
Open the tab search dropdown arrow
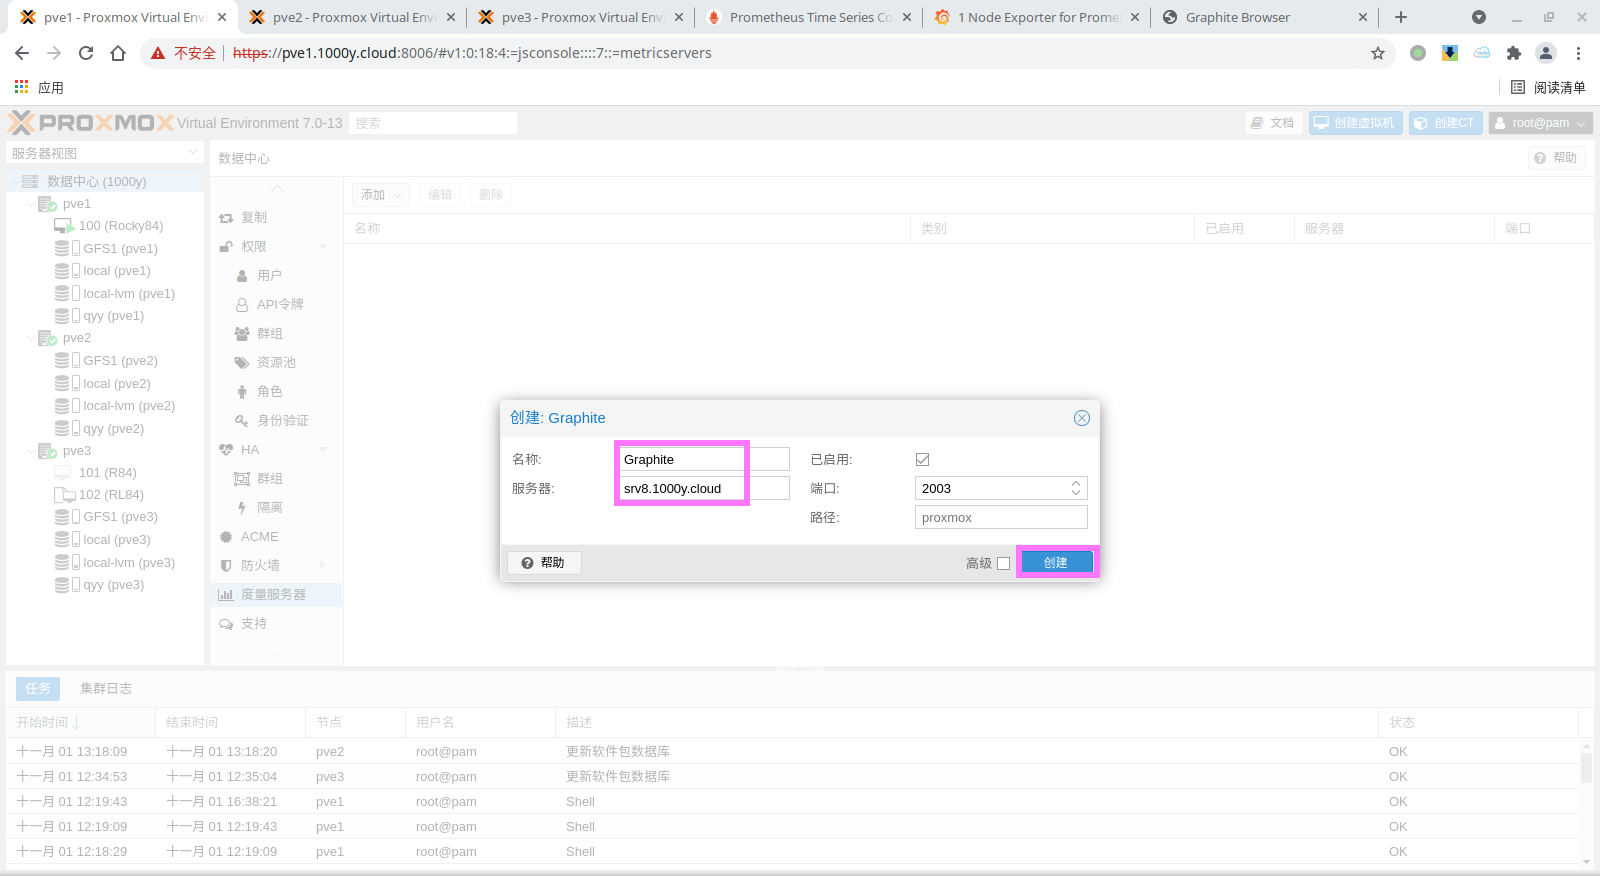[x=1479, y=17]
